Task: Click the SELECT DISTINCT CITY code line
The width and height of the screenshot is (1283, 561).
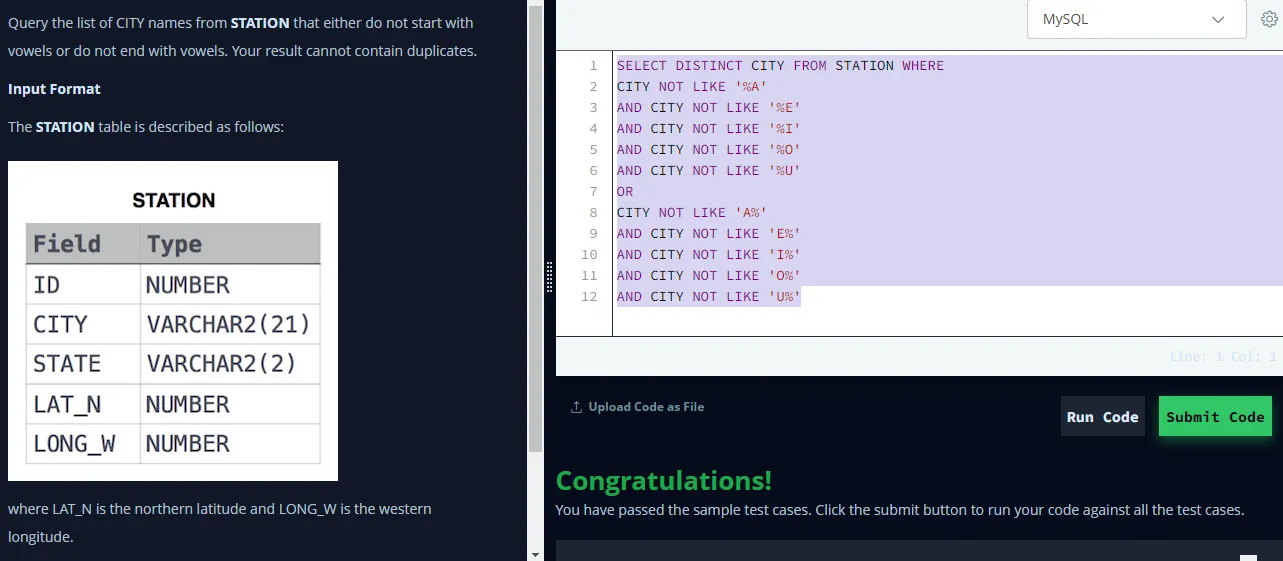Action: pos(780,66)
